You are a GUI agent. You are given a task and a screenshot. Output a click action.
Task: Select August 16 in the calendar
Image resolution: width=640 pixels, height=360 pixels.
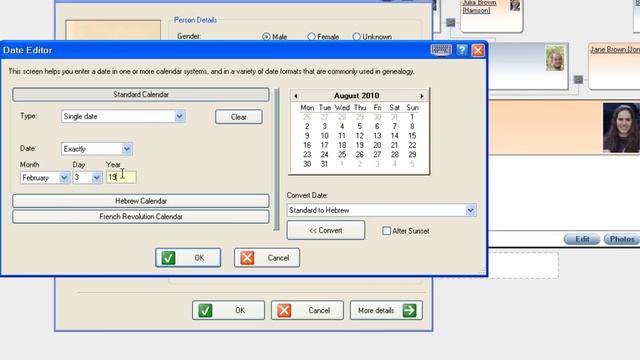(307, 145)
